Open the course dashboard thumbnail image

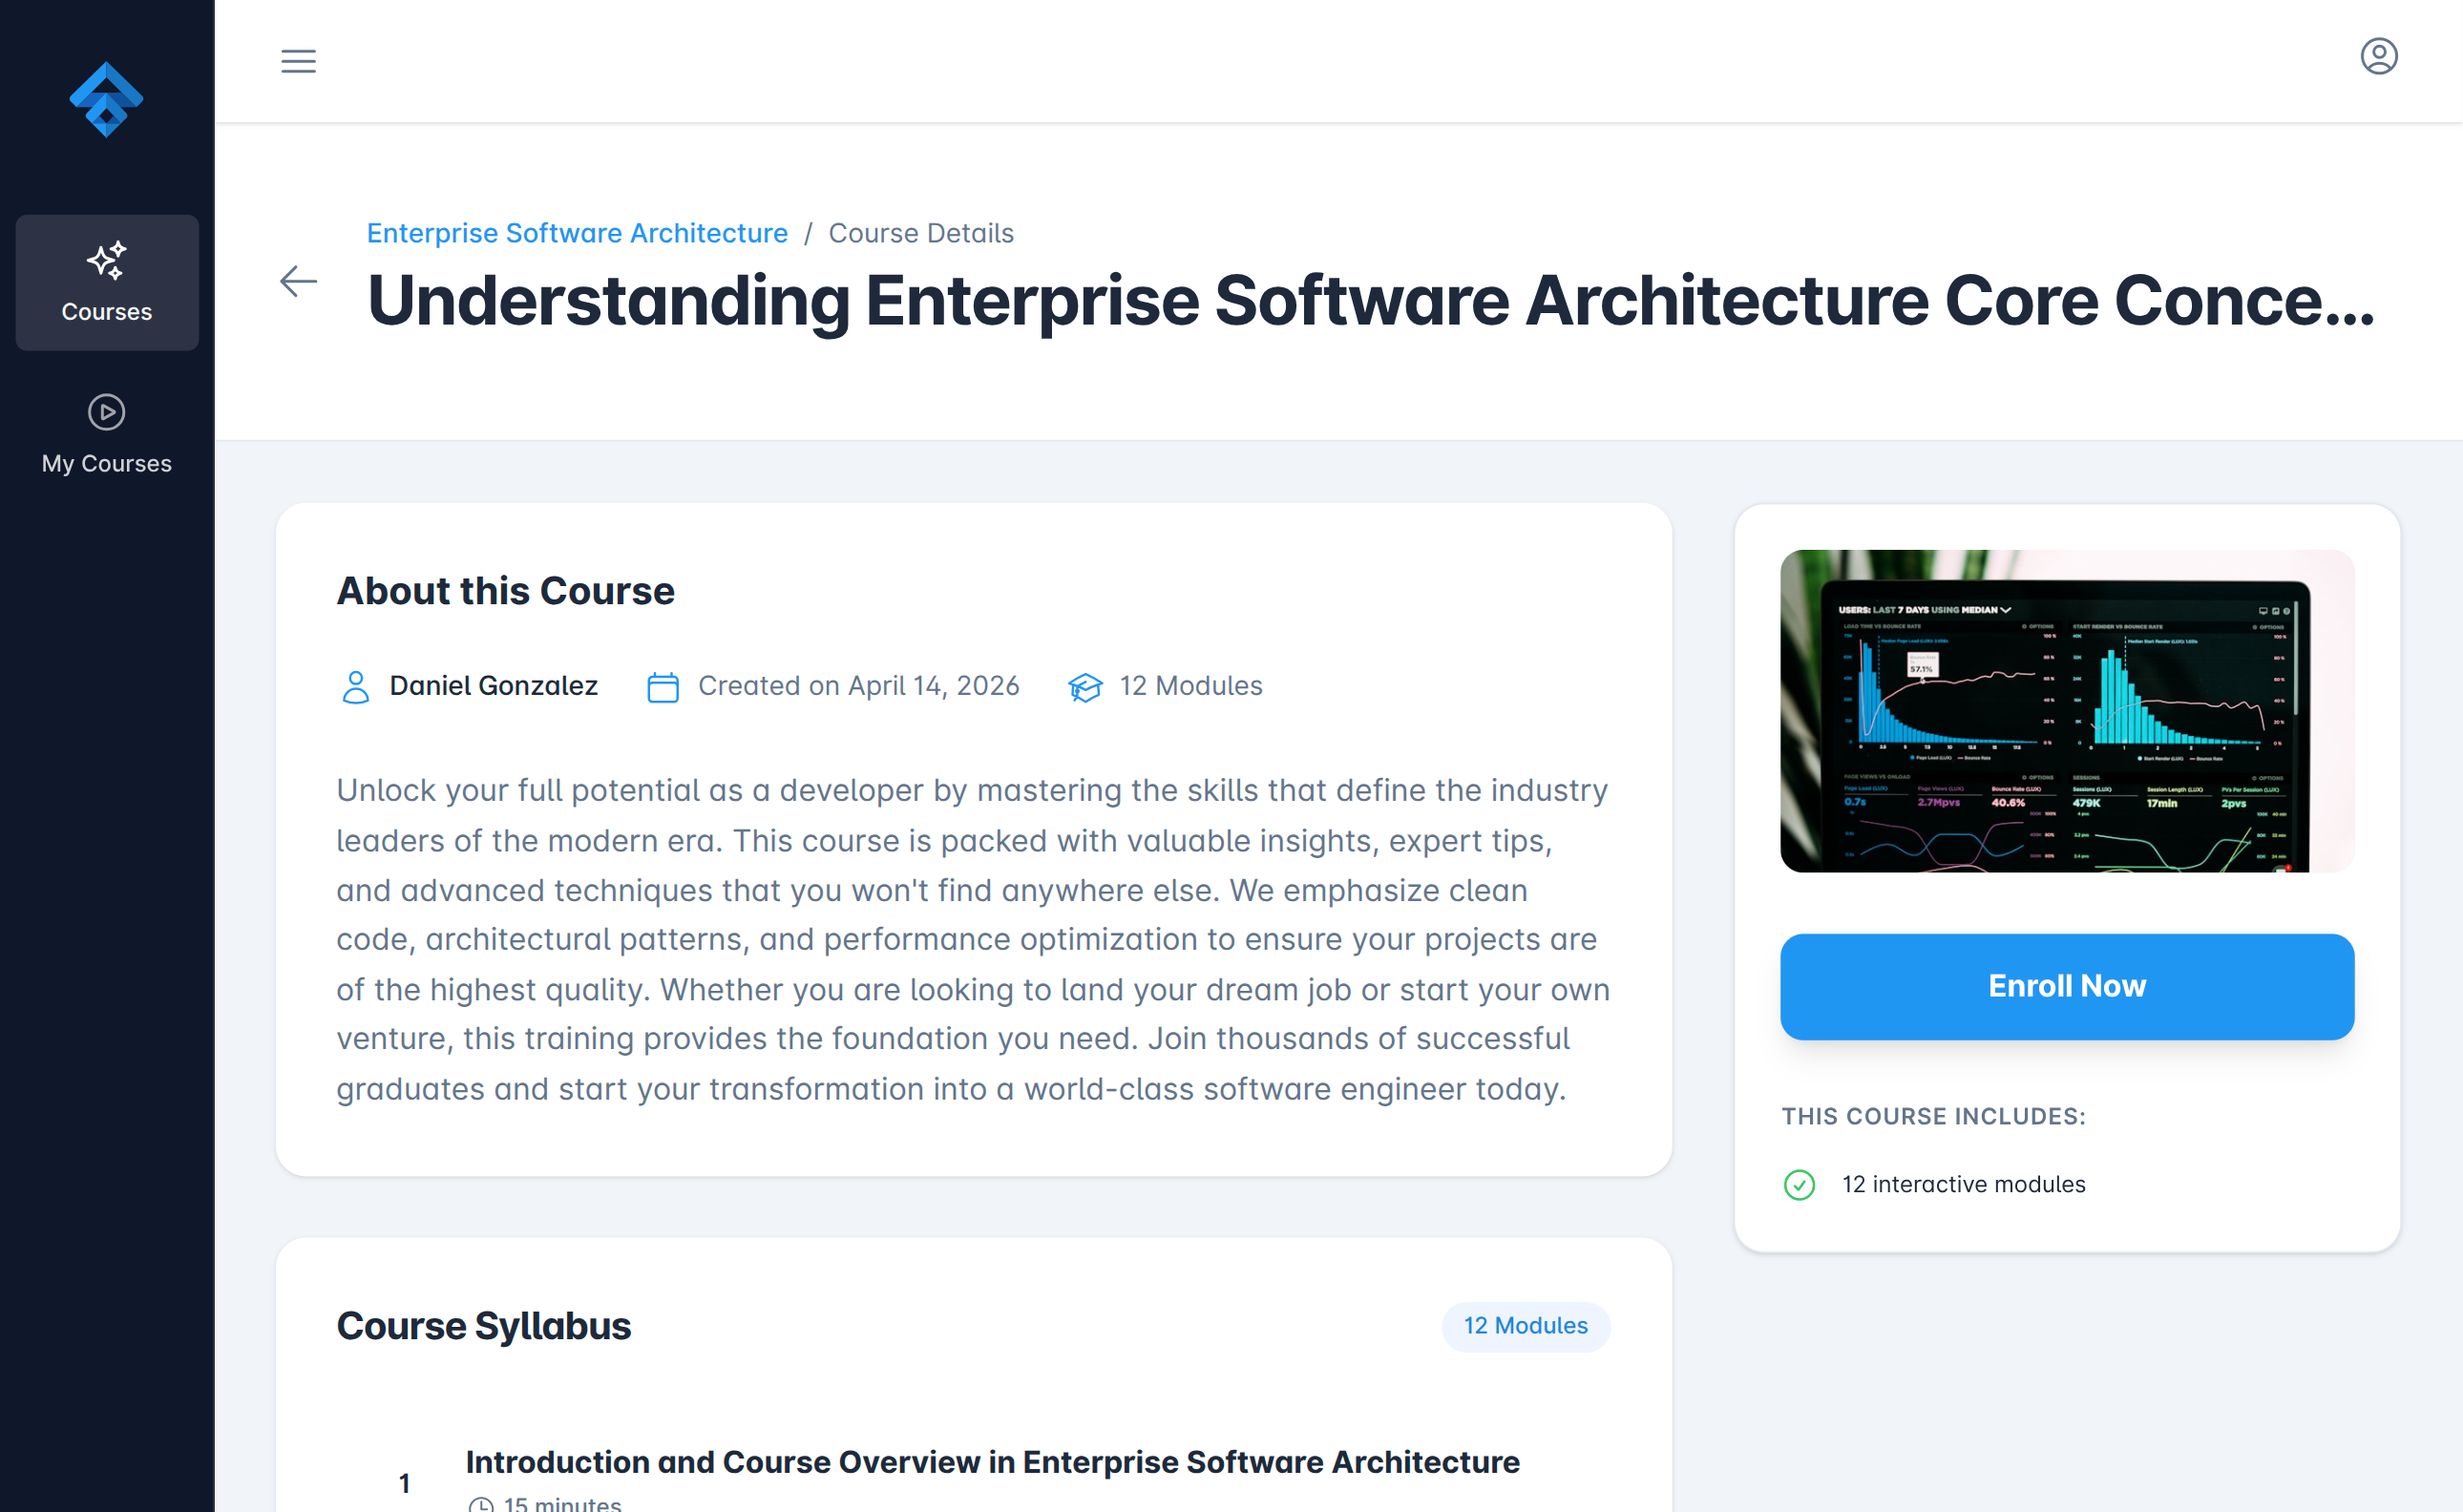[2067, 711]
